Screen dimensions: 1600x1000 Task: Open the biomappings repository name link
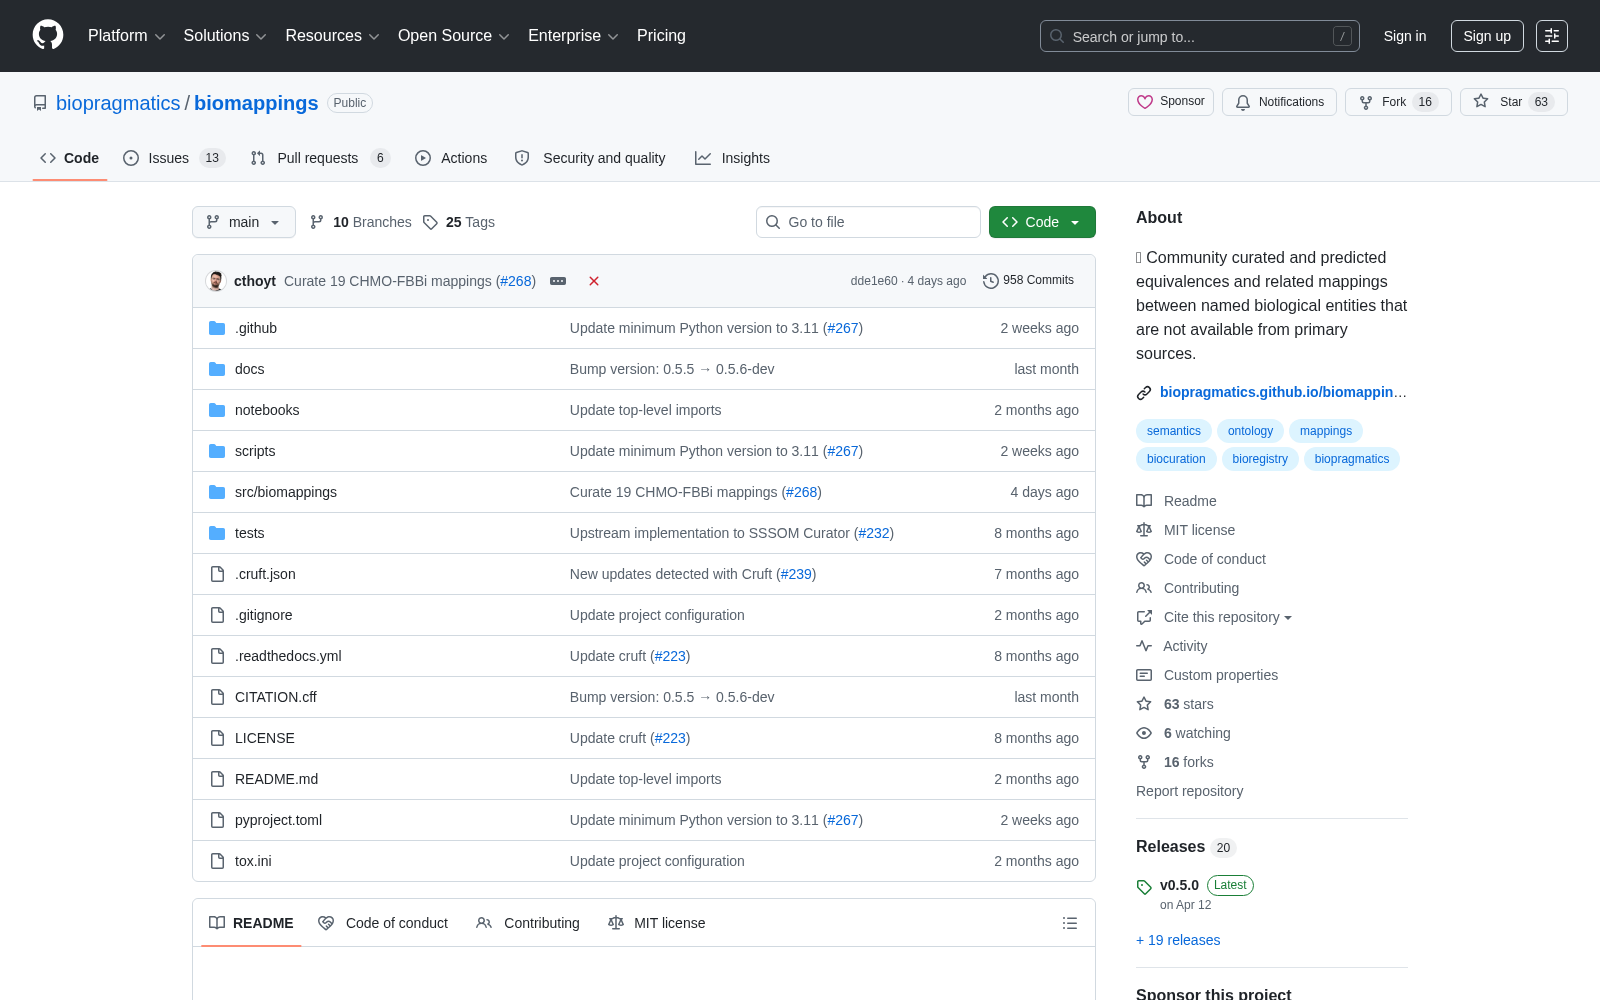(256, 103)
